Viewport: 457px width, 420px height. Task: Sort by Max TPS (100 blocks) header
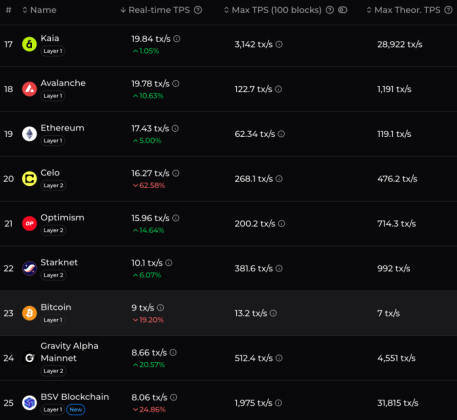point(273,10)
